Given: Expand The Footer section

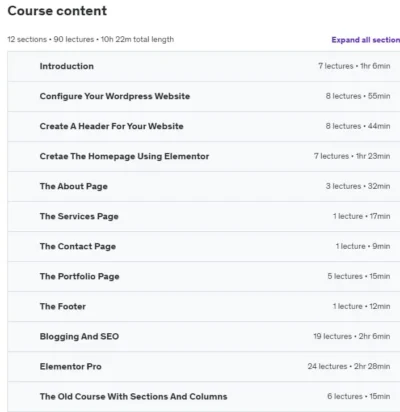Looking at the screenshot, I should pos(204,306).
